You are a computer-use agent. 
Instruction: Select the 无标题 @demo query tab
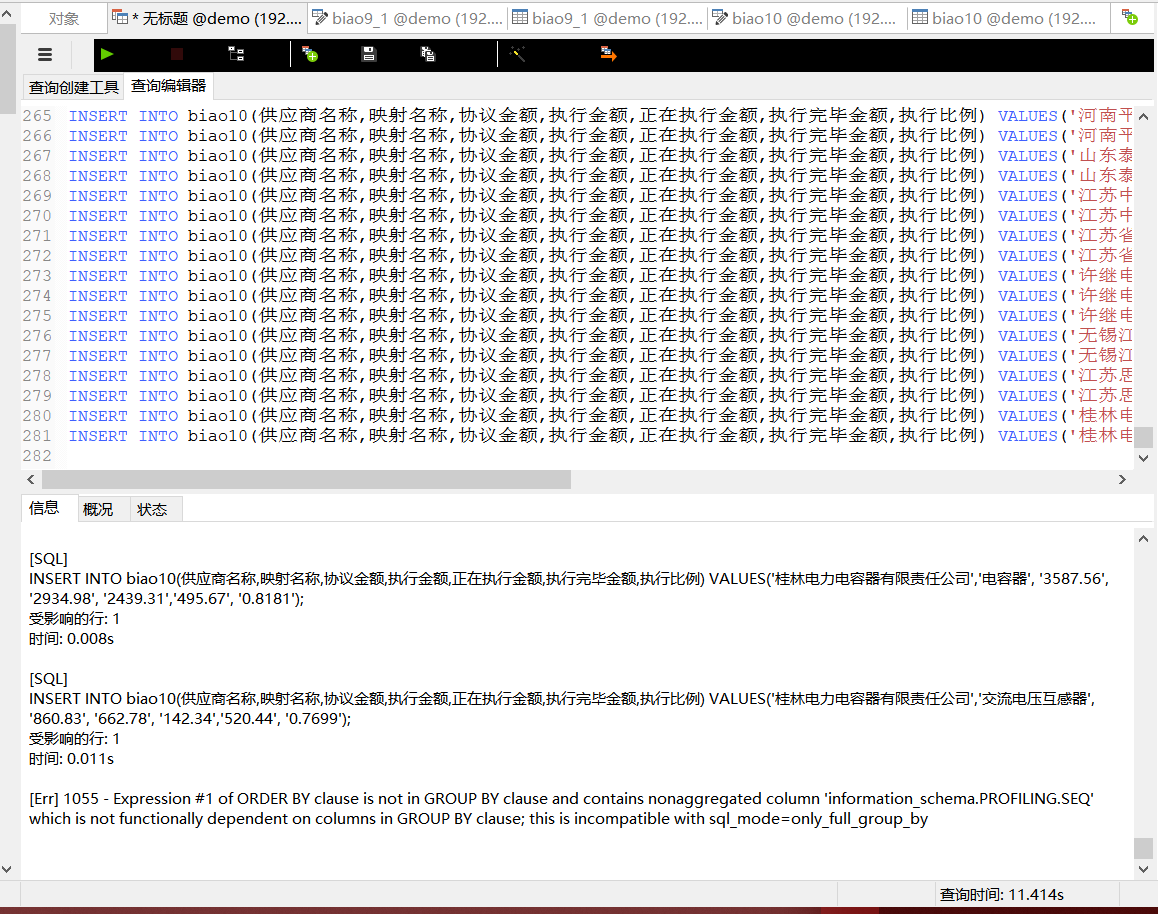tap(207, 18)
